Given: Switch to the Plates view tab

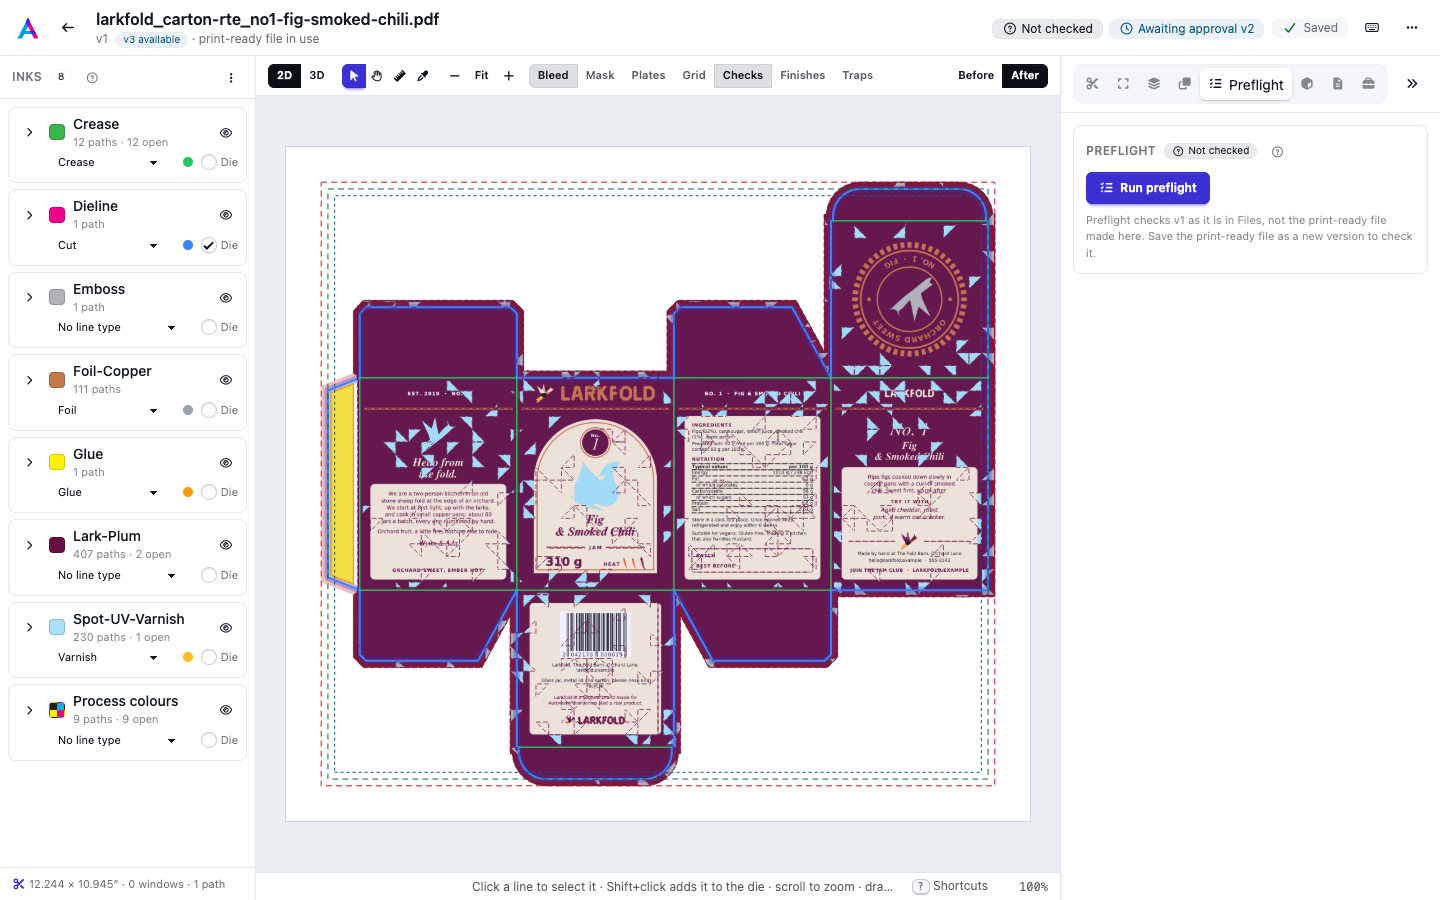Looking at the screenshot, I should 648,76.
